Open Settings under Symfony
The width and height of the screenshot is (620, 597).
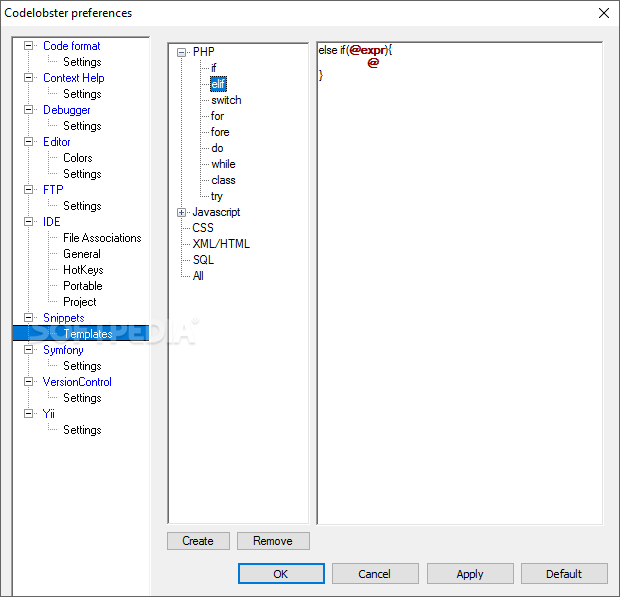pyautogui.click(x=82, y=366)
